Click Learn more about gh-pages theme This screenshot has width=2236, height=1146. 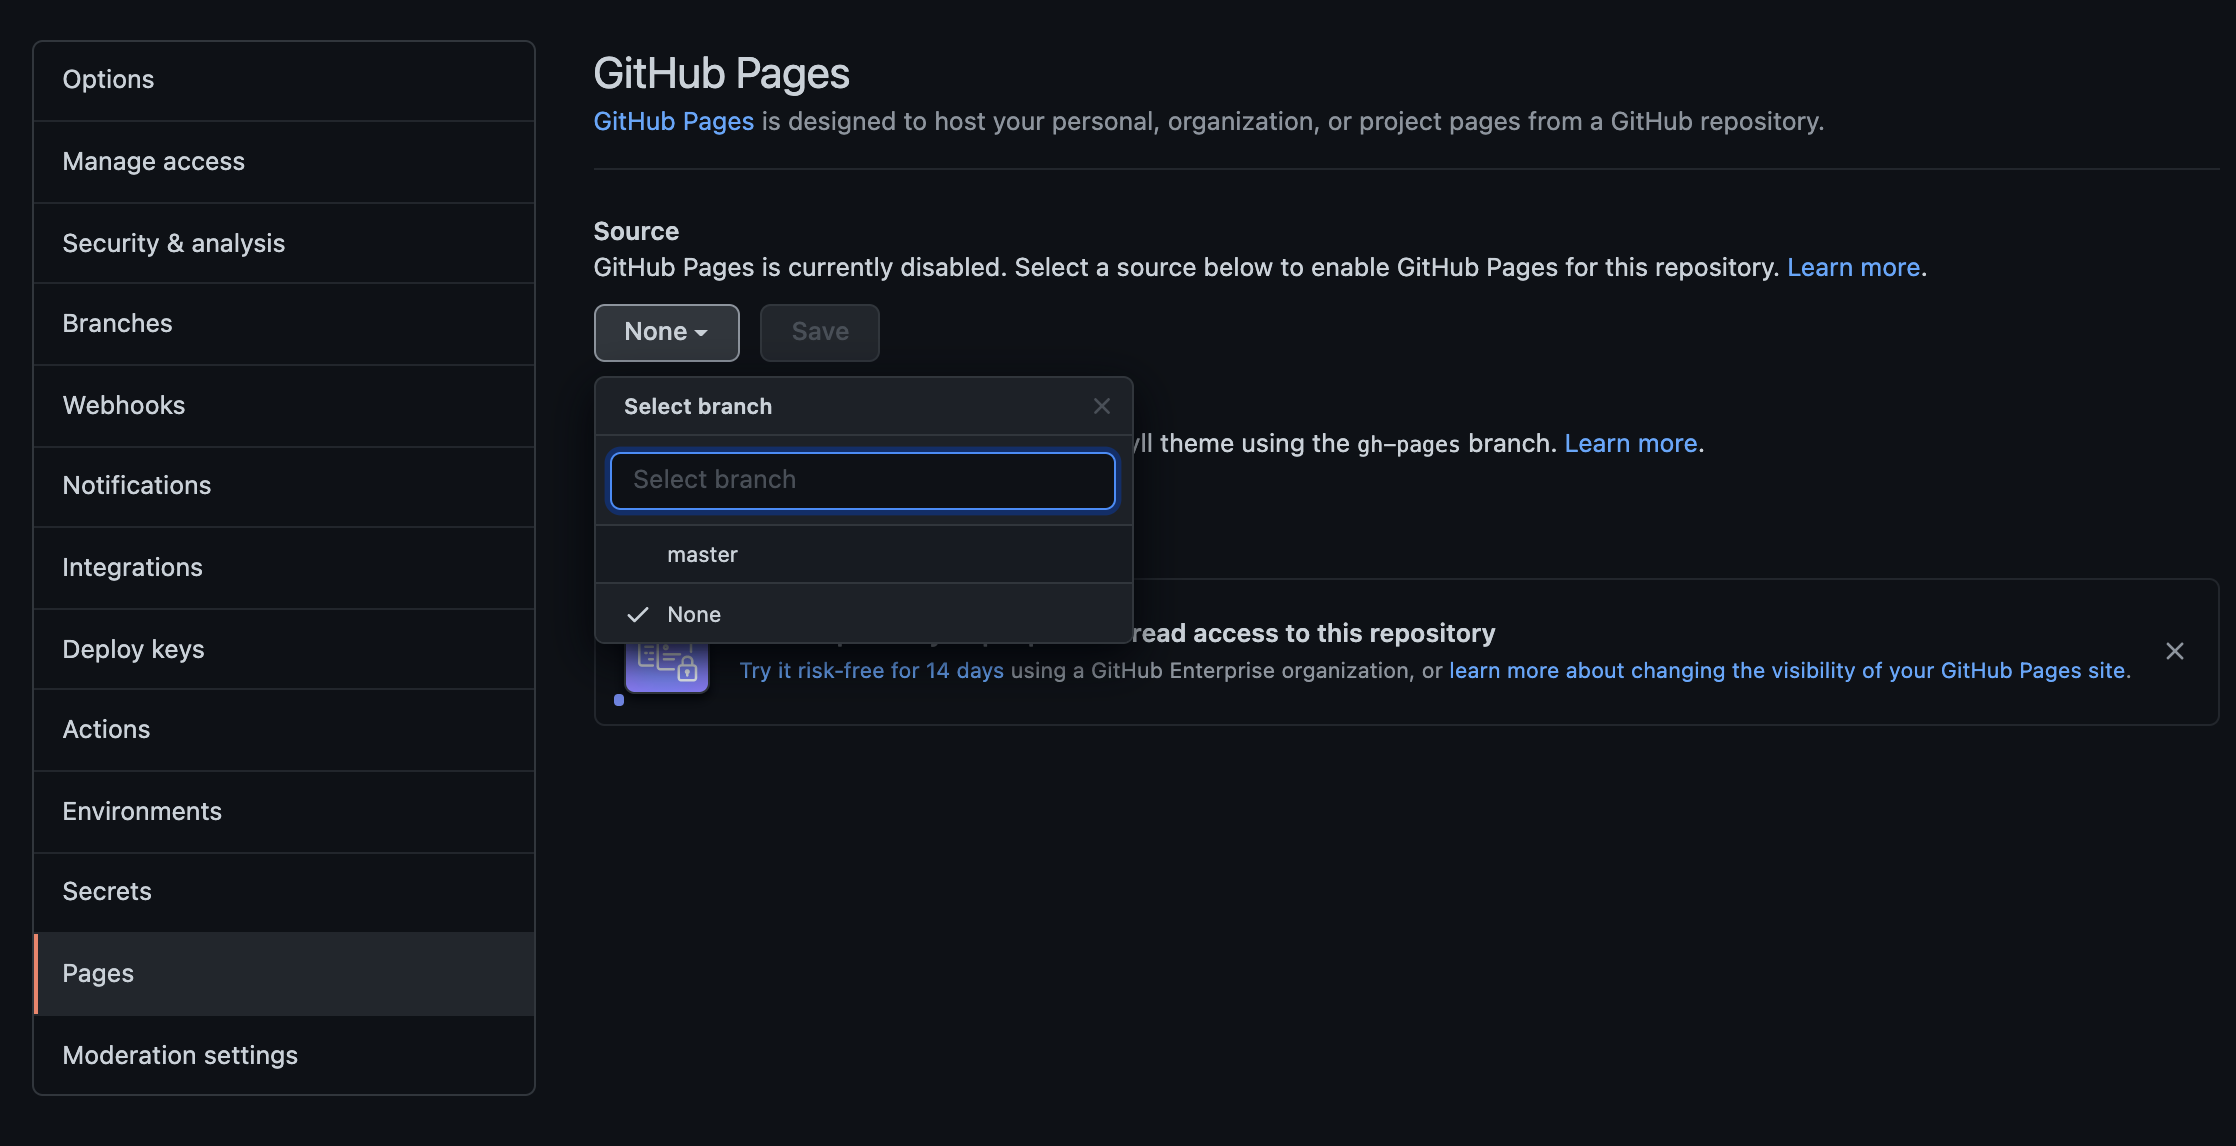pos(1630,443)
